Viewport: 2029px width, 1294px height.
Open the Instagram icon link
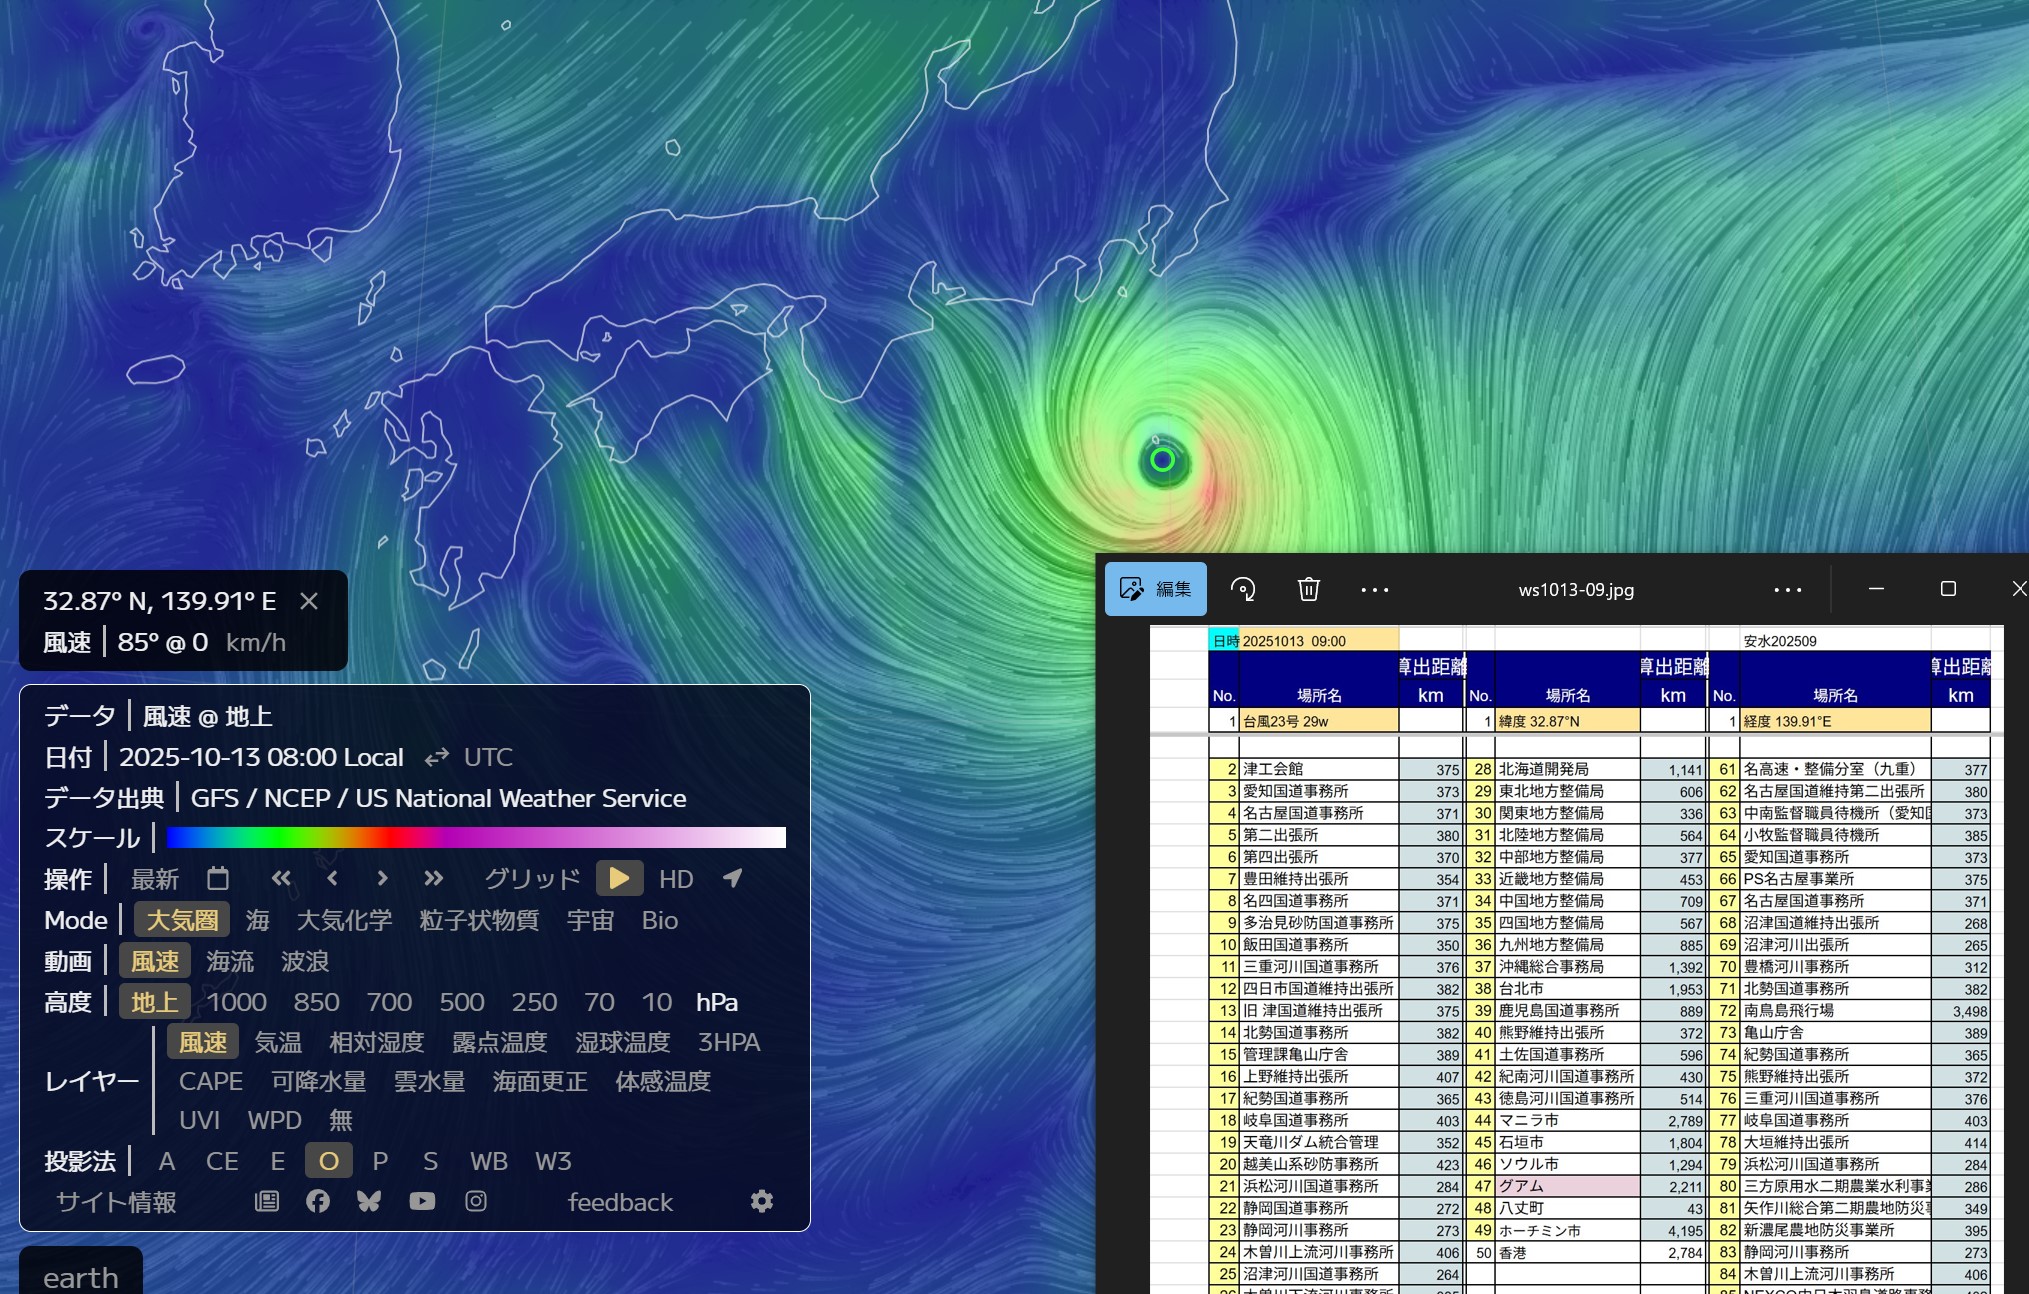click(x=476, y=1201)
